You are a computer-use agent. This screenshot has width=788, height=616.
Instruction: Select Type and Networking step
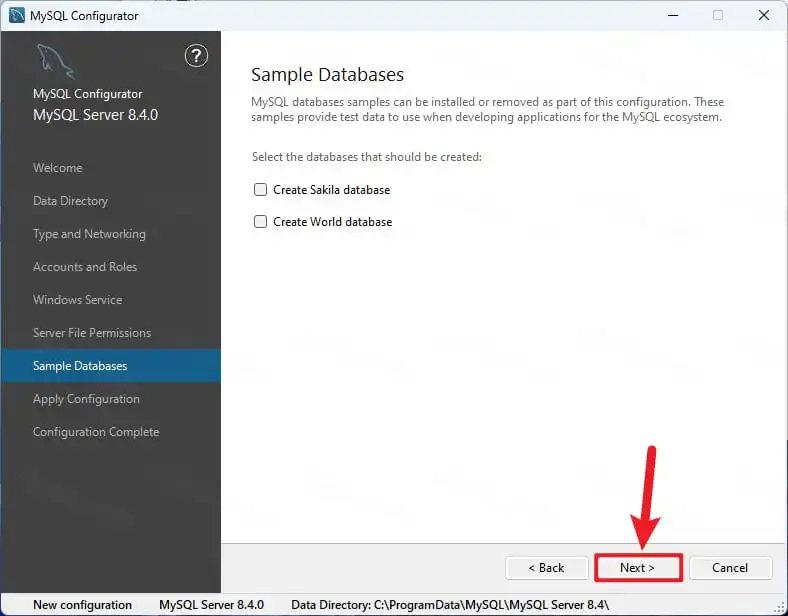pyautogui.click(x=89, y=234)
